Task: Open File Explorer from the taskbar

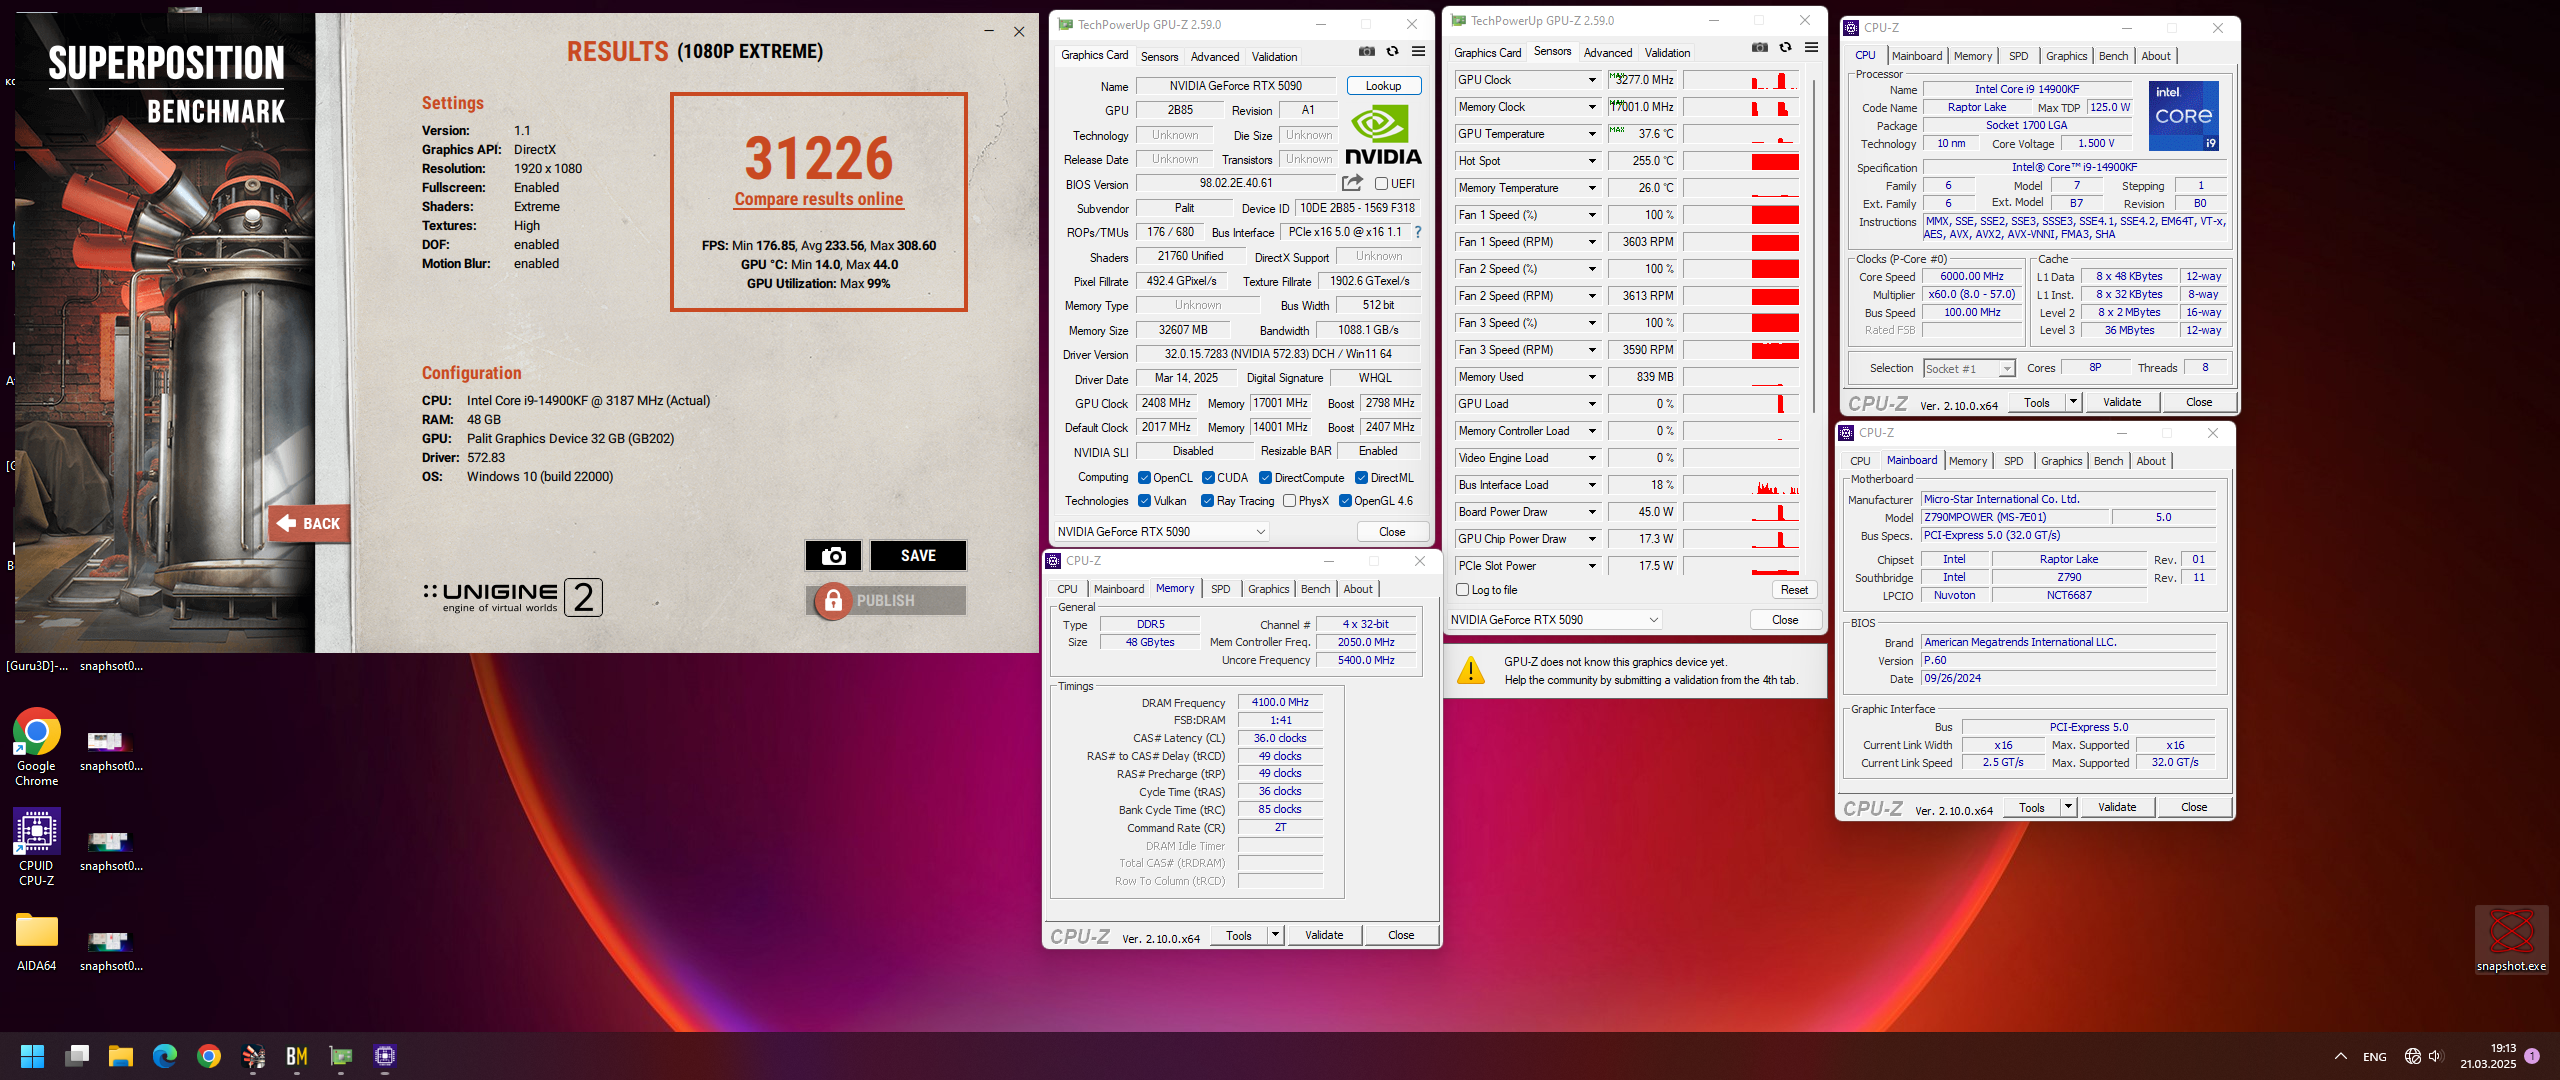Action: 121,1056
